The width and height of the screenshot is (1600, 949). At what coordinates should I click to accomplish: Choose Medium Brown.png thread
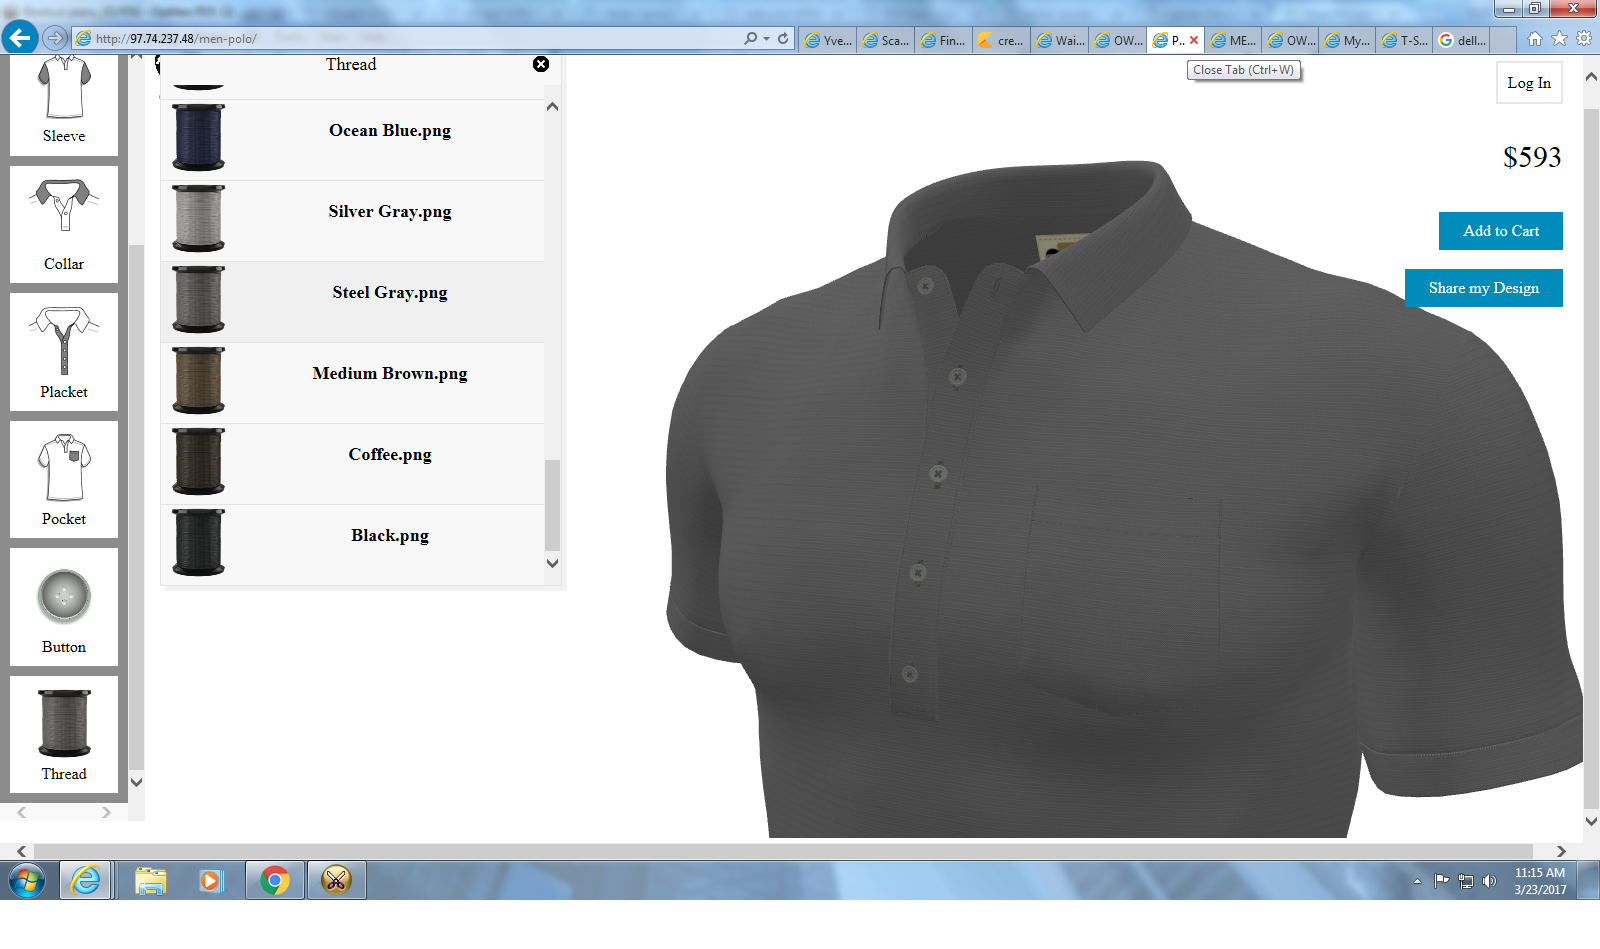[389, 374]
